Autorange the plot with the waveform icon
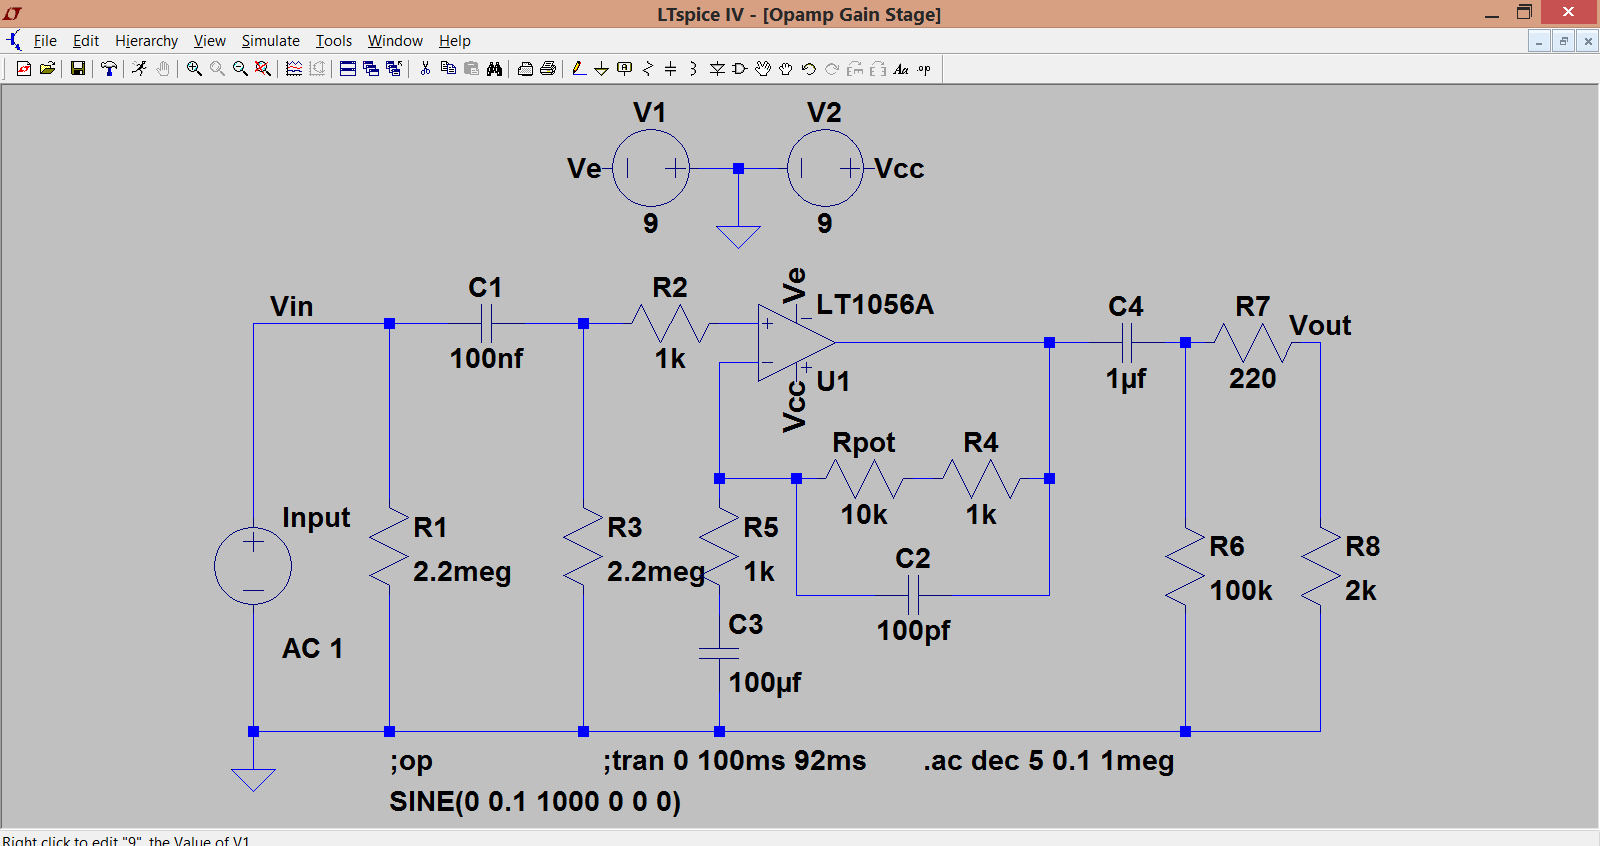This screenshot has width=1600, height=846. (294, 68)
